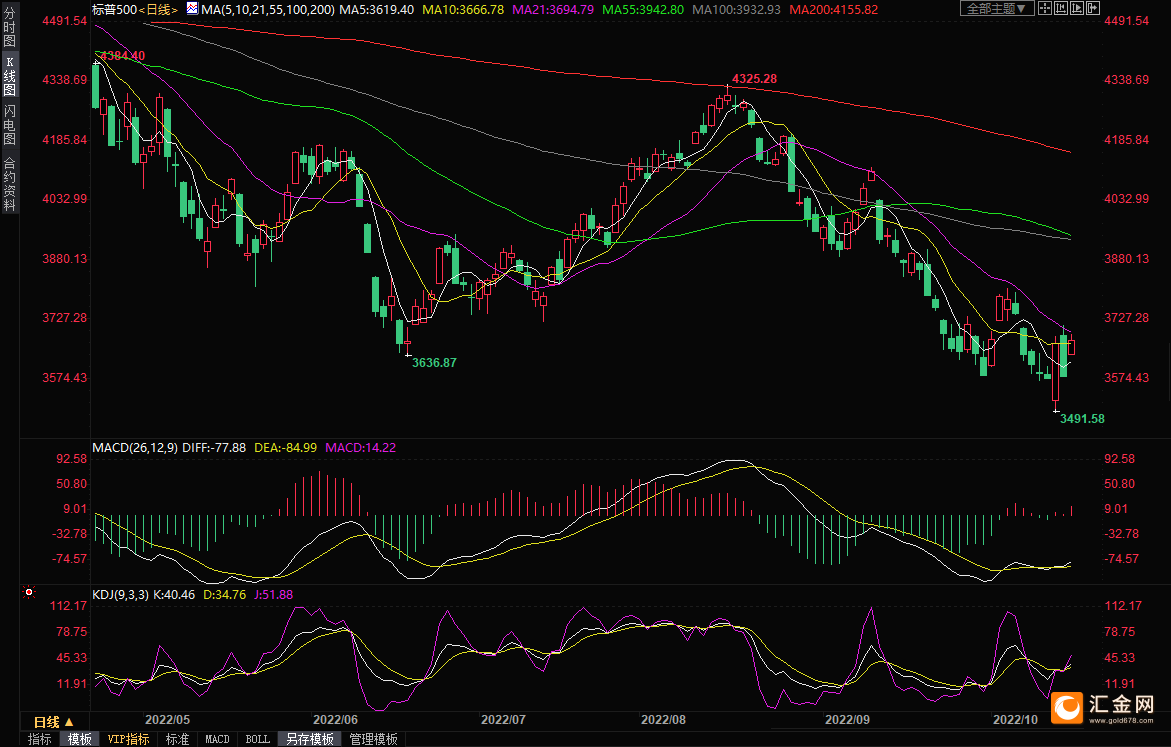Viewport: 1171px width, 747px height.
Task: Open 合约资料 from the left sidebar
Action: tap(9, 184)
